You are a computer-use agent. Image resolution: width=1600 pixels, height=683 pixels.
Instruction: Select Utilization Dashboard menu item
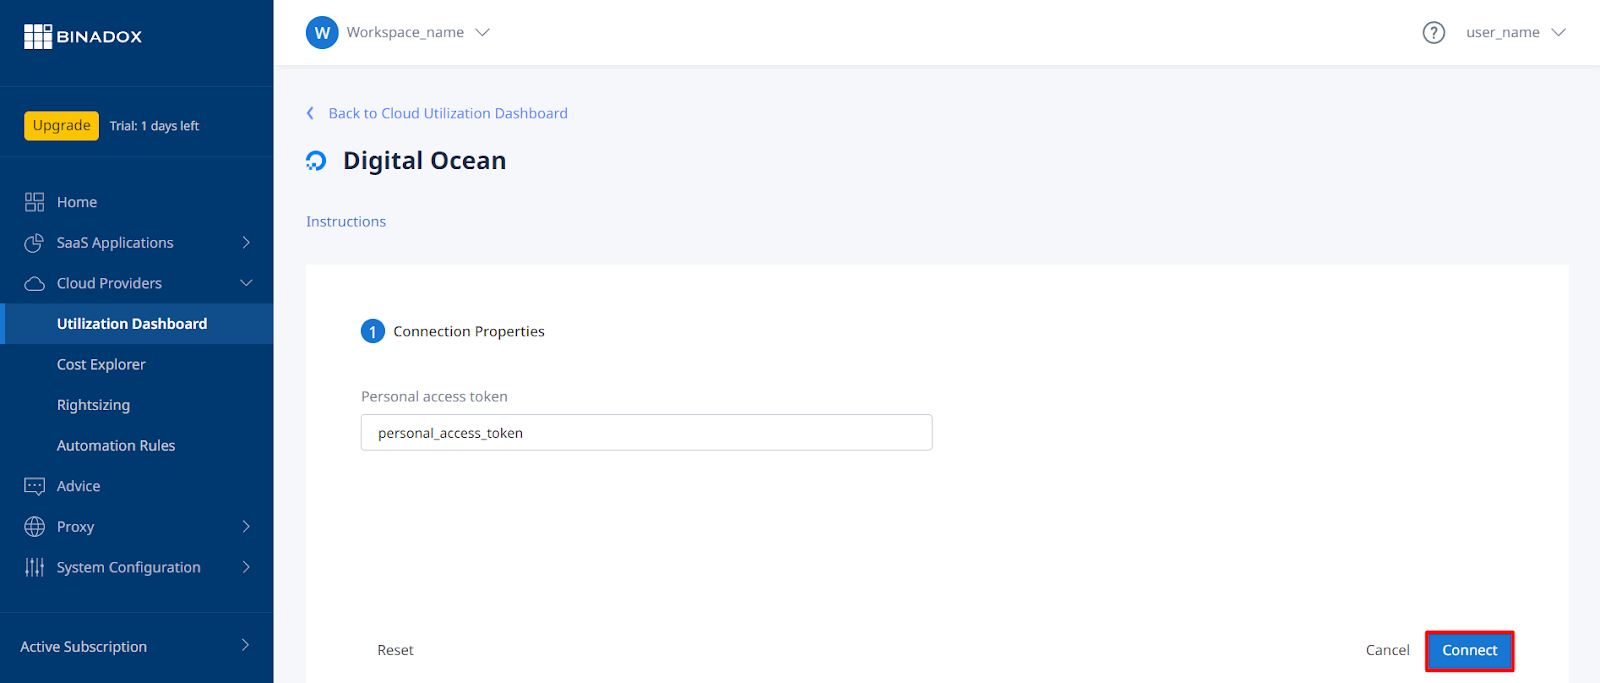136,324
